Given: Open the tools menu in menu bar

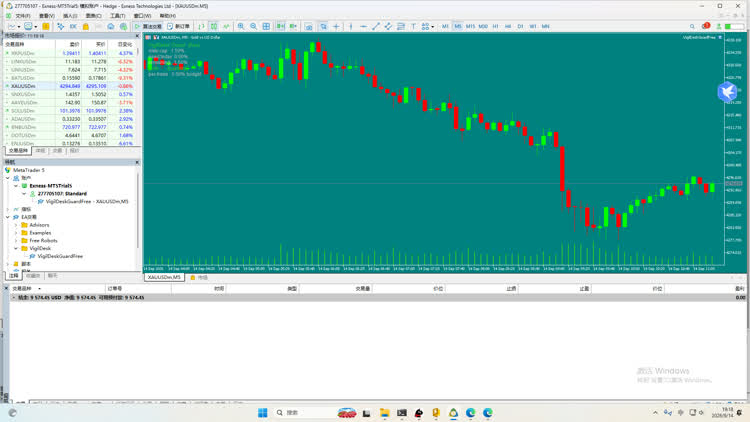Looking at the screenshot, I should [x=118, y=16].
